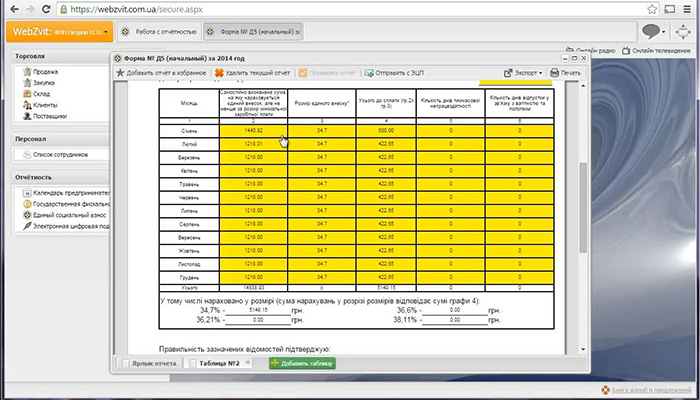Viewport: 700px width, 400px height.
Task: Click the vertical scrollbar thumb of the report
Action: click(x=583, y=208)
